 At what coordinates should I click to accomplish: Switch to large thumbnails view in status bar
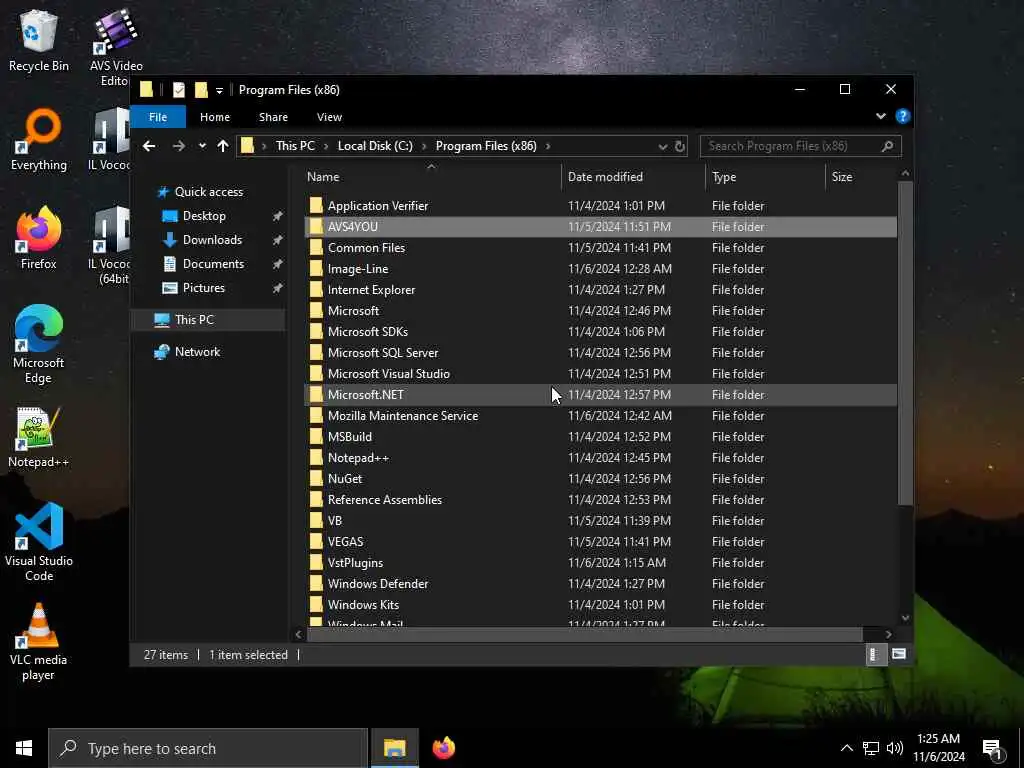tap(899, 654)
